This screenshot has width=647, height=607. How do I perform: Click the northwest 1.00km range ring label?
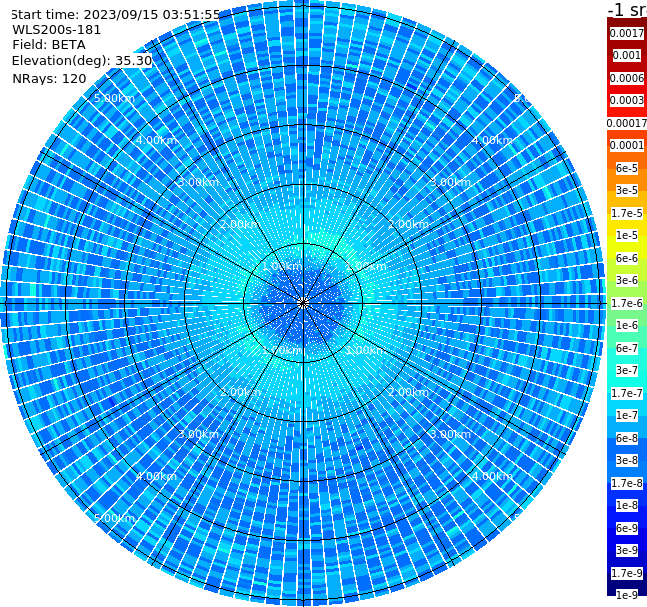pyautogui.click(x=282, y=266)
